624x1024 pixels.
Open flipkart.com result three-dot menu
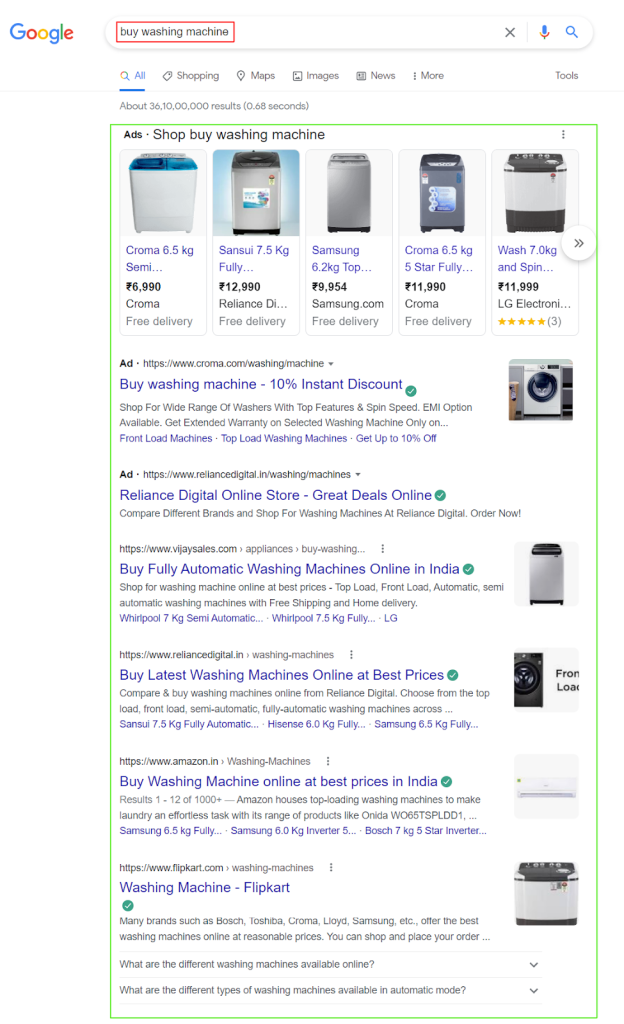point(331,867)
